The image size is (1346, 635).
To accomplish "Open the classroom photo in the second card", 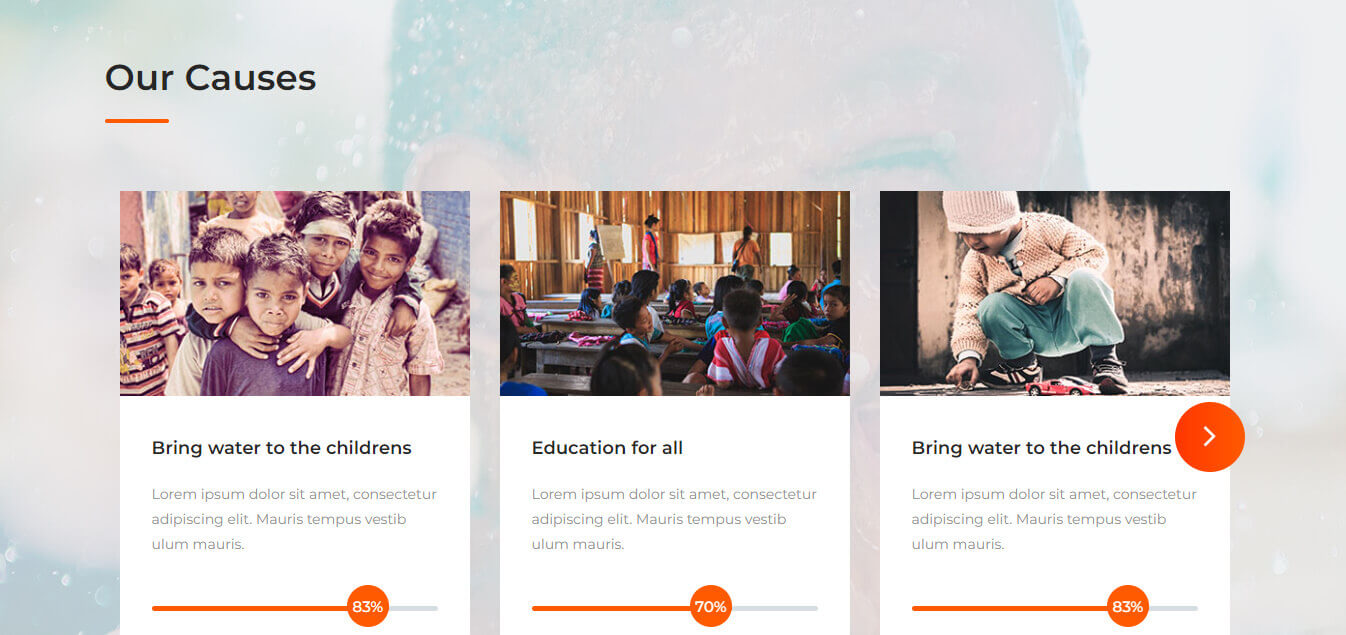I will 675,293.
